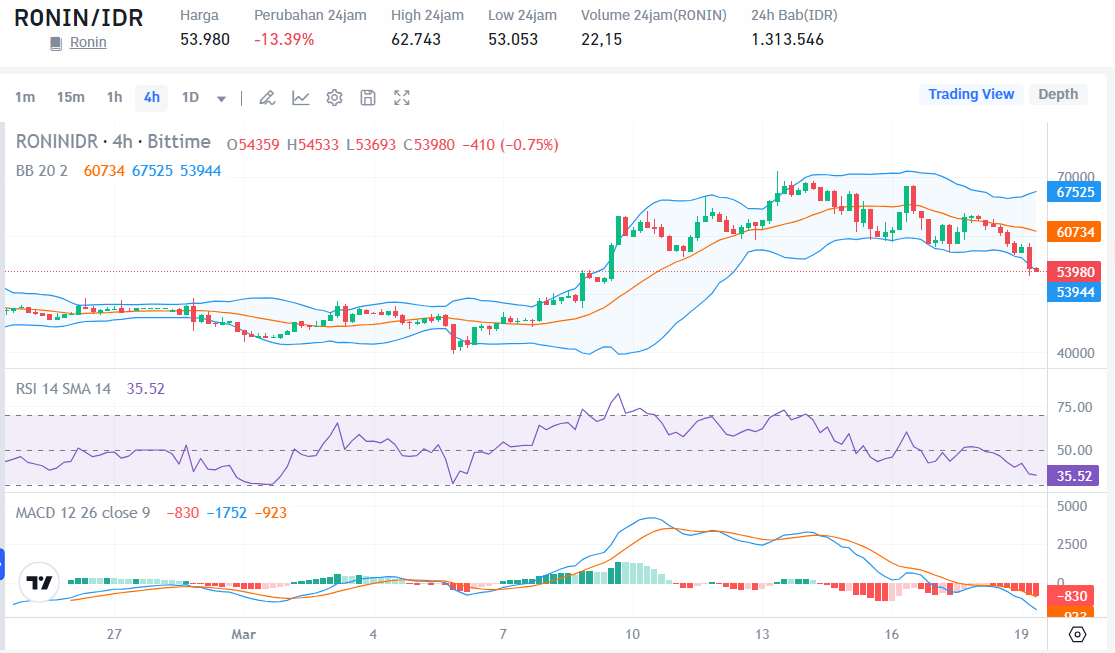Click the 10 date axis label

coord(632,634)
